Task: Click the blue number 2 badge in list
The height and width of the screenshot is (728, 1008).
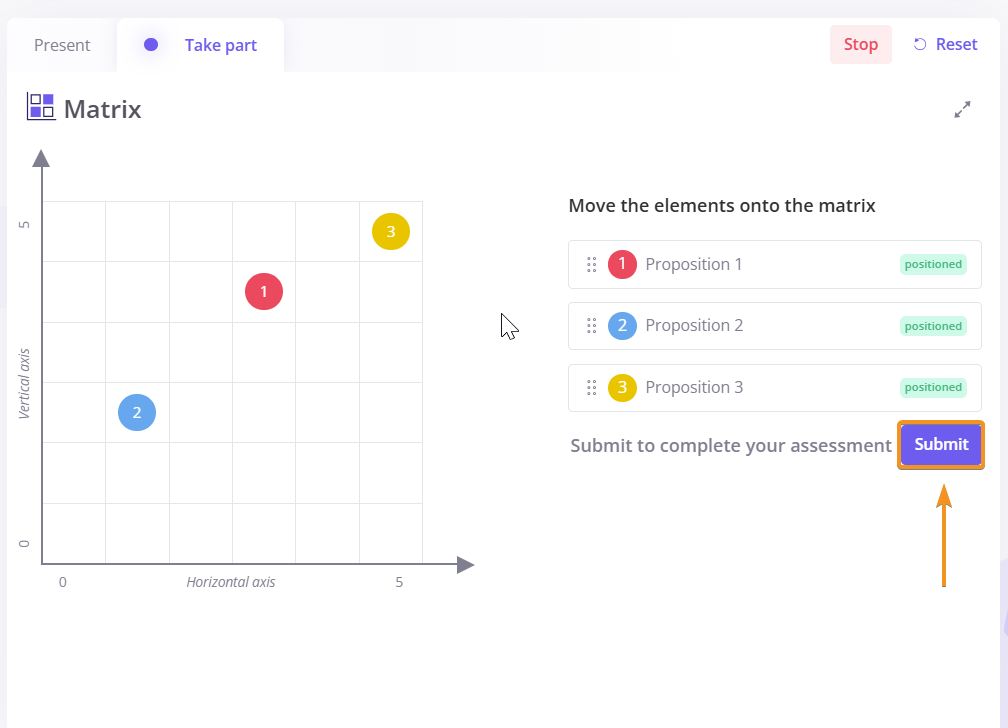Action: point(622,326)
